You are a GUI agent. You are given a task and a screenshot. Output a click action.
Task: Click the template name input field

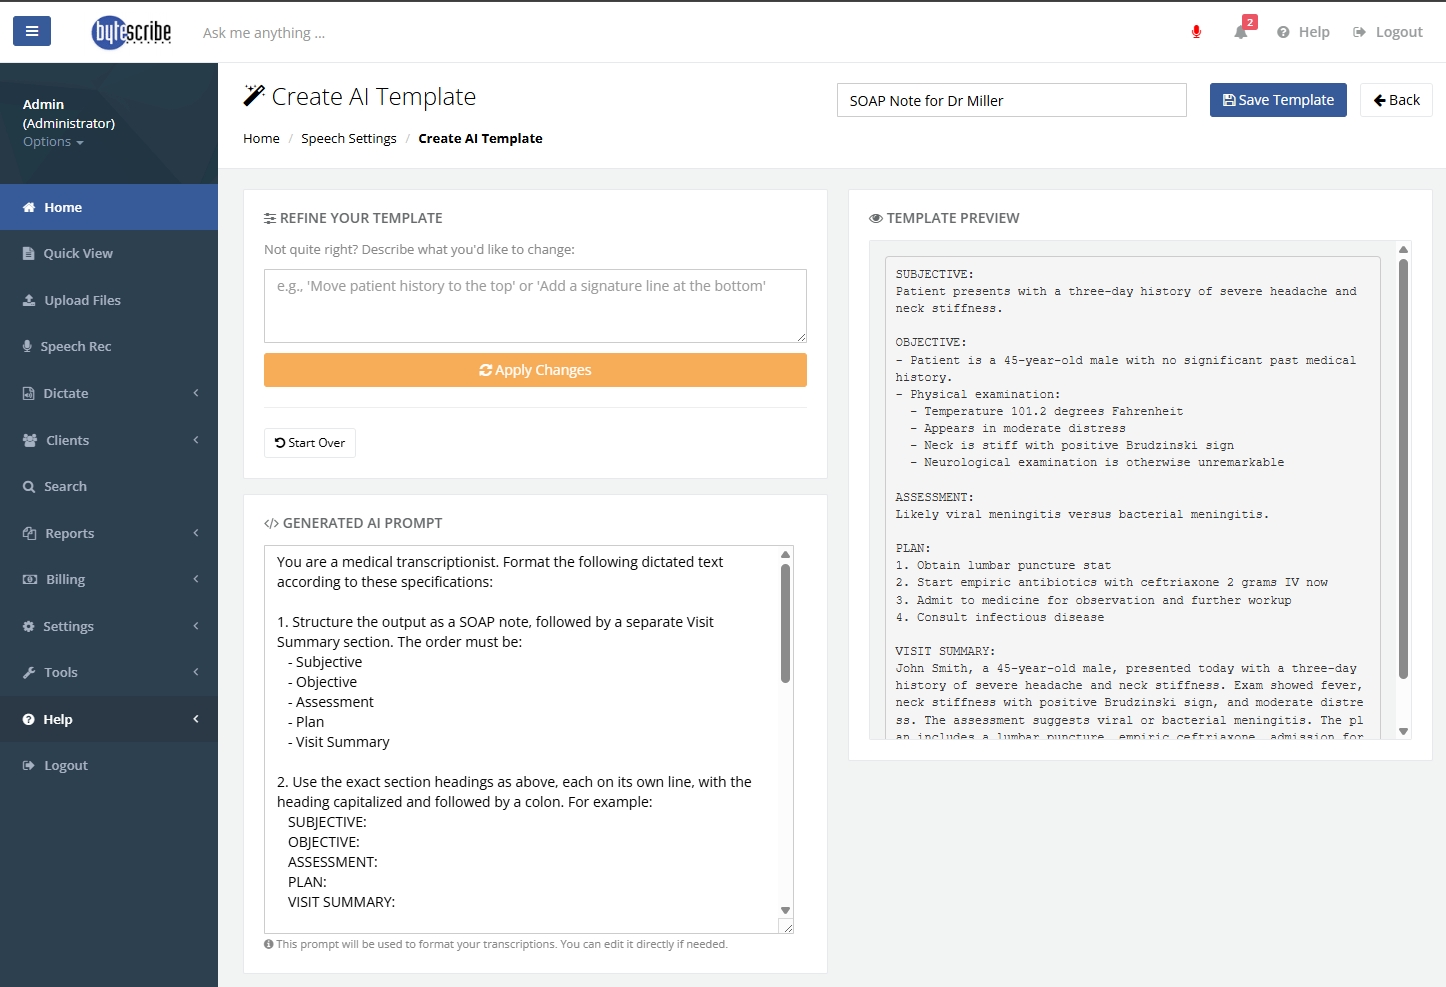click(1011, 100)
